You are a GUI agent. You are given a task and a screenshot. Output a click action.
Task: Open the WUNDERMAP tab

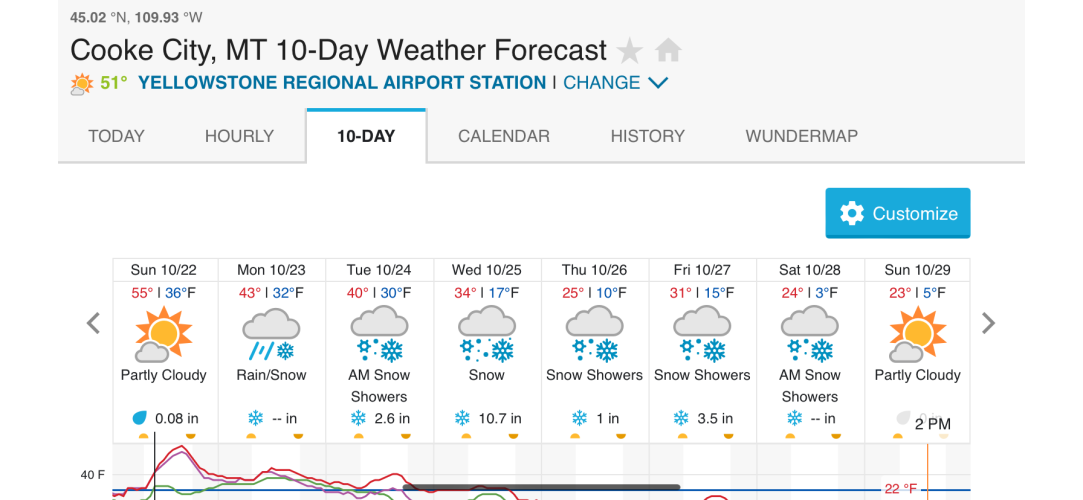tap(801, 136)
